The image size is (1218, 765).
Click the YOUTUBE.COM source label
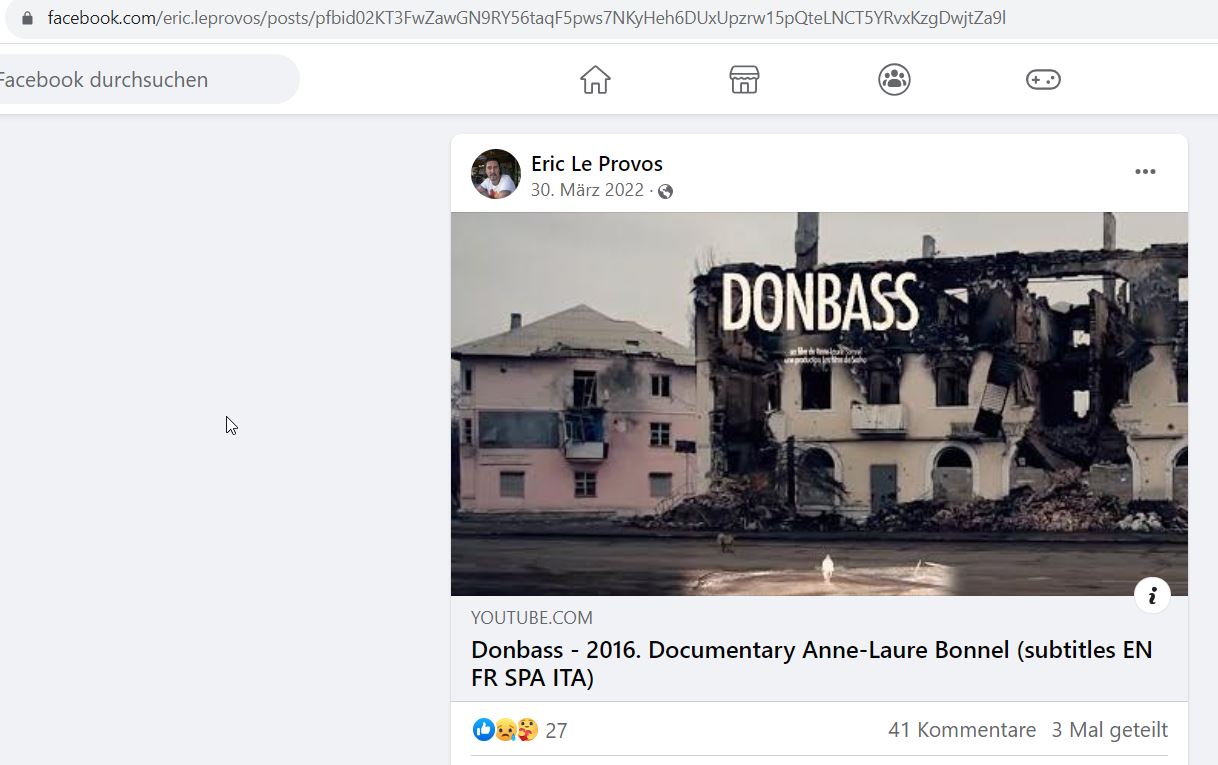click(532, 618)
